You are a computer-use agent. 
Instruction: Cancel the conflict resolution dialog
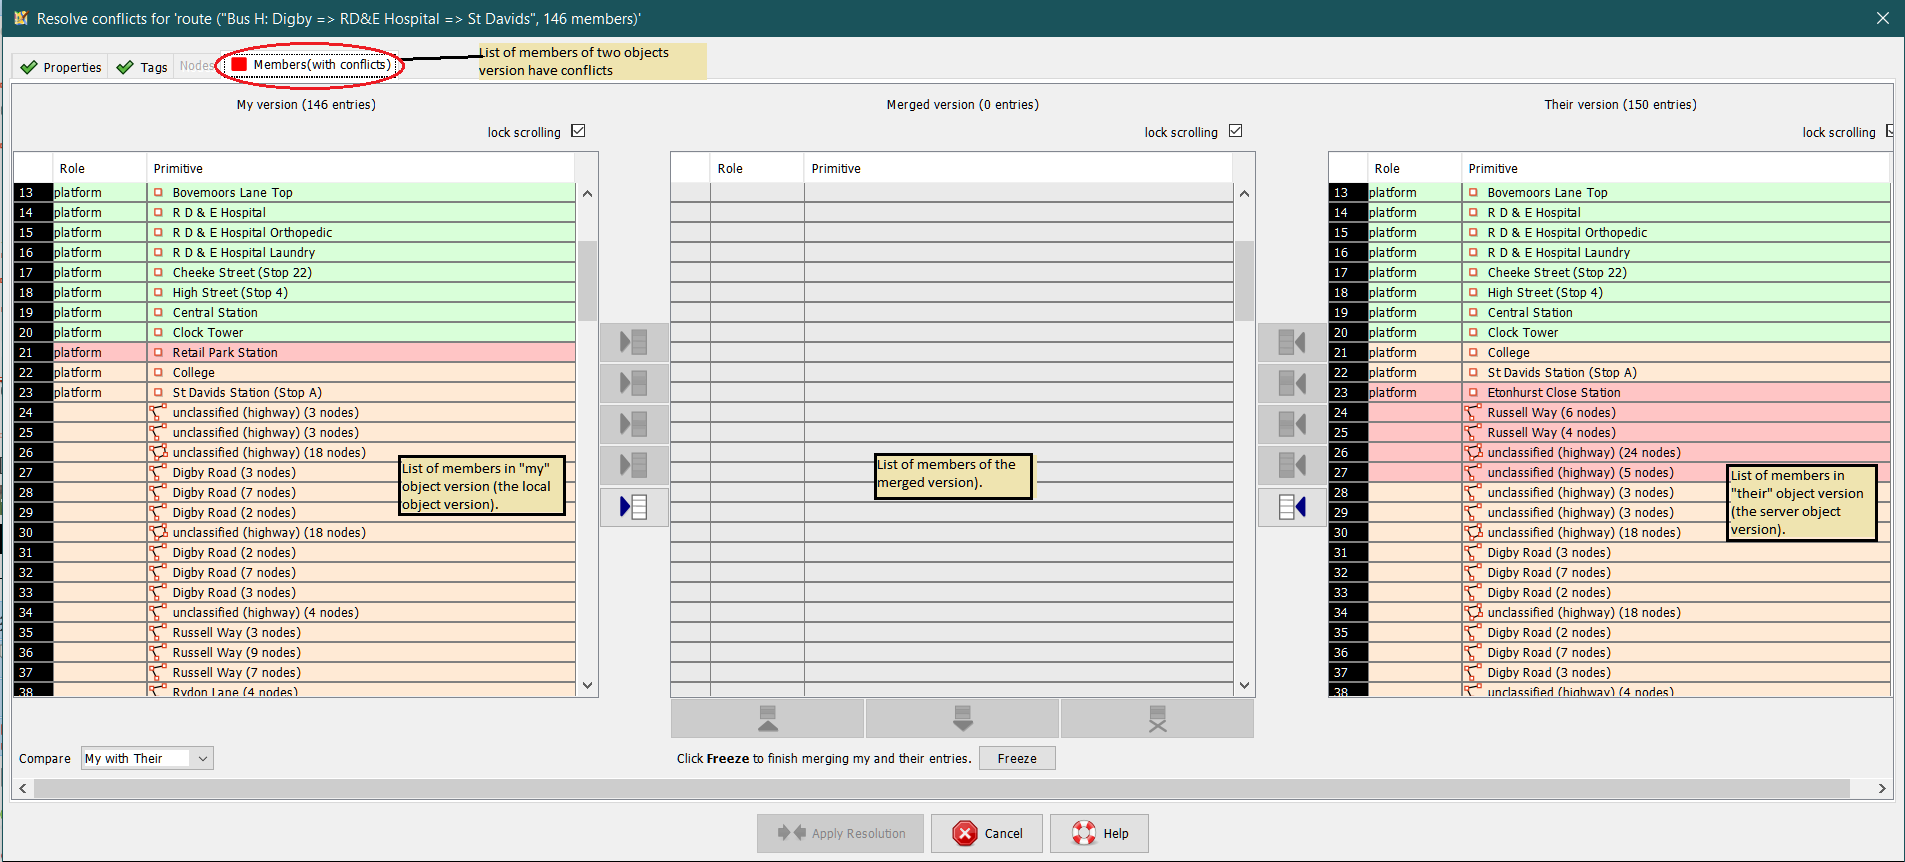[x=987, y=834]
